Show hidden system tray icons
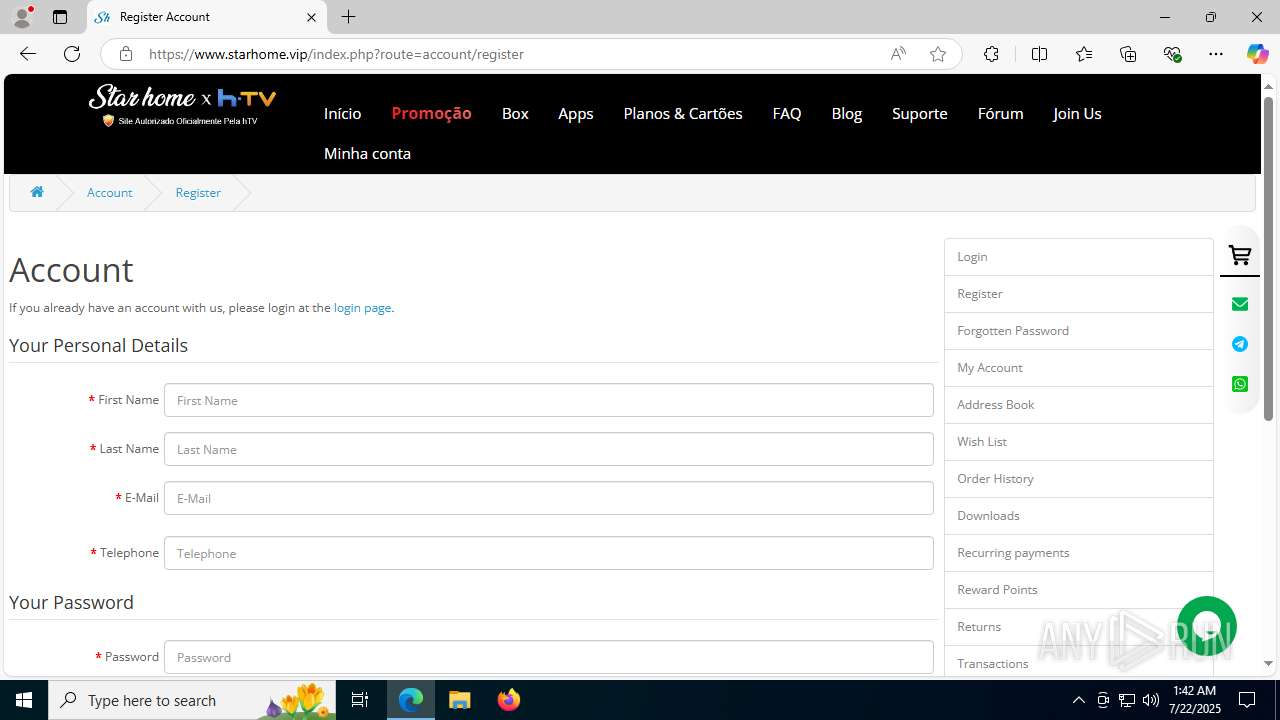 (1078, 700)
